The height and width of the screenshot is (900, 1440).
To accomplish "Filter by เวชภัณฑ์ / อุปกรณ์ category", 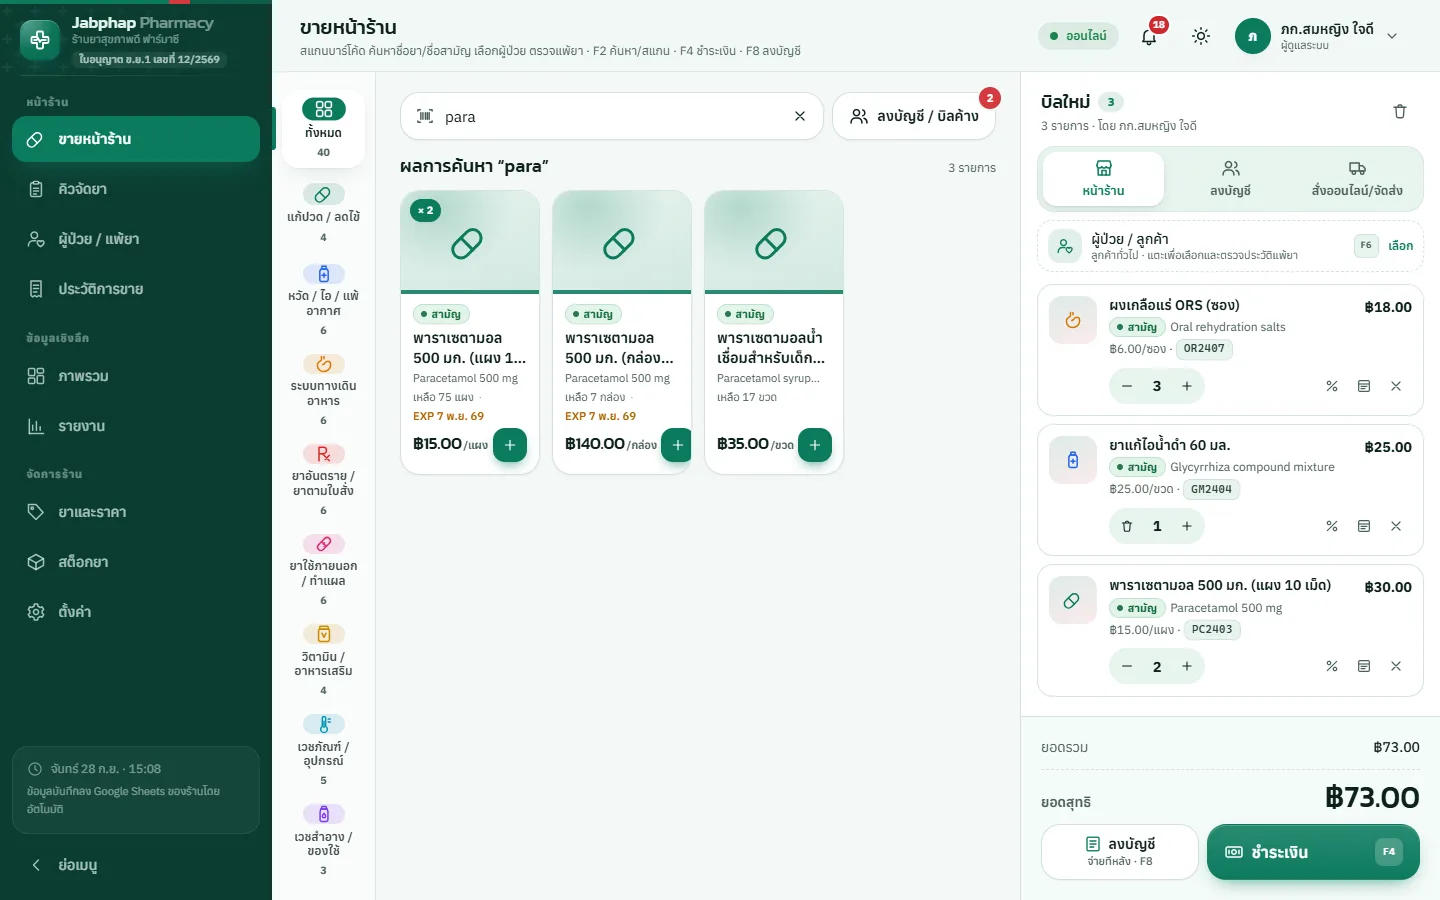I will [x=323, y=749].
